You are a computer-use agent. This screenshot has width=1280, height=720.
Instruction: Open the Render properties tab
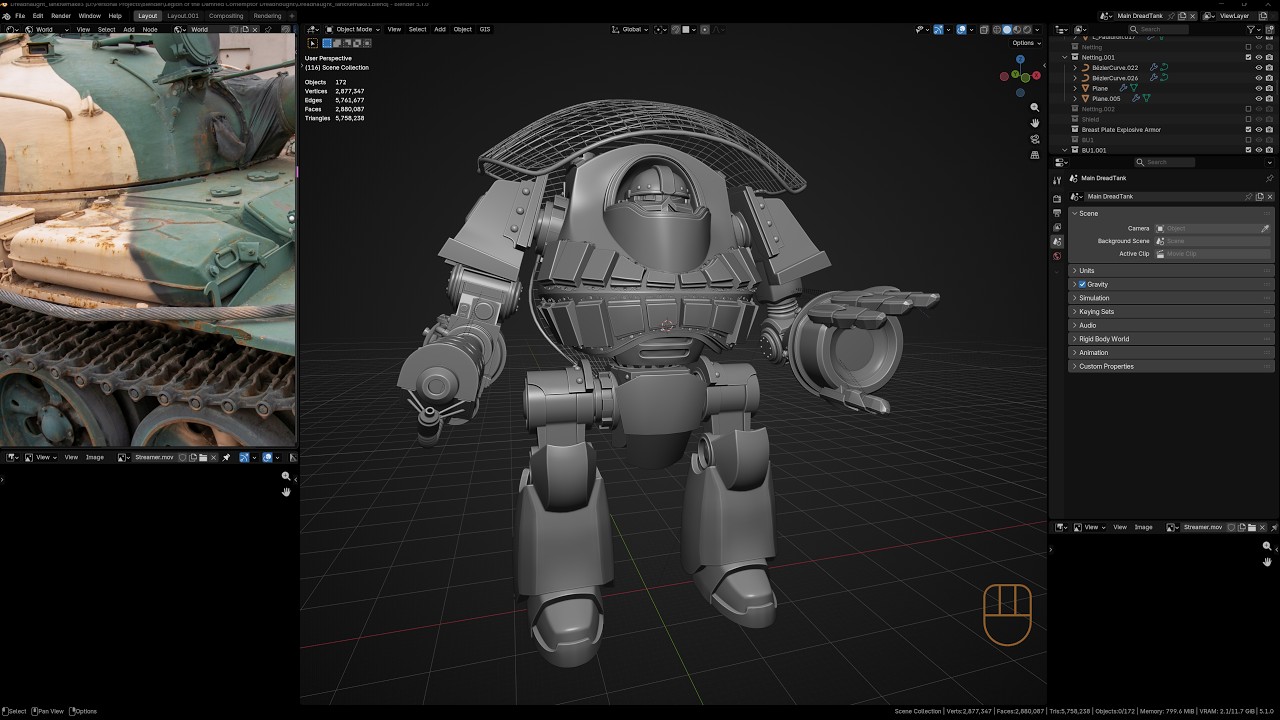point(1057,198)
